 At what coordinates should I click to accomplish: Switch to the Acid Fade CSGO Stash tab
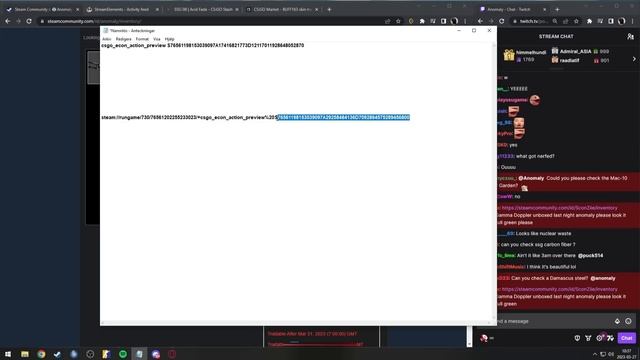click(202, 9)
